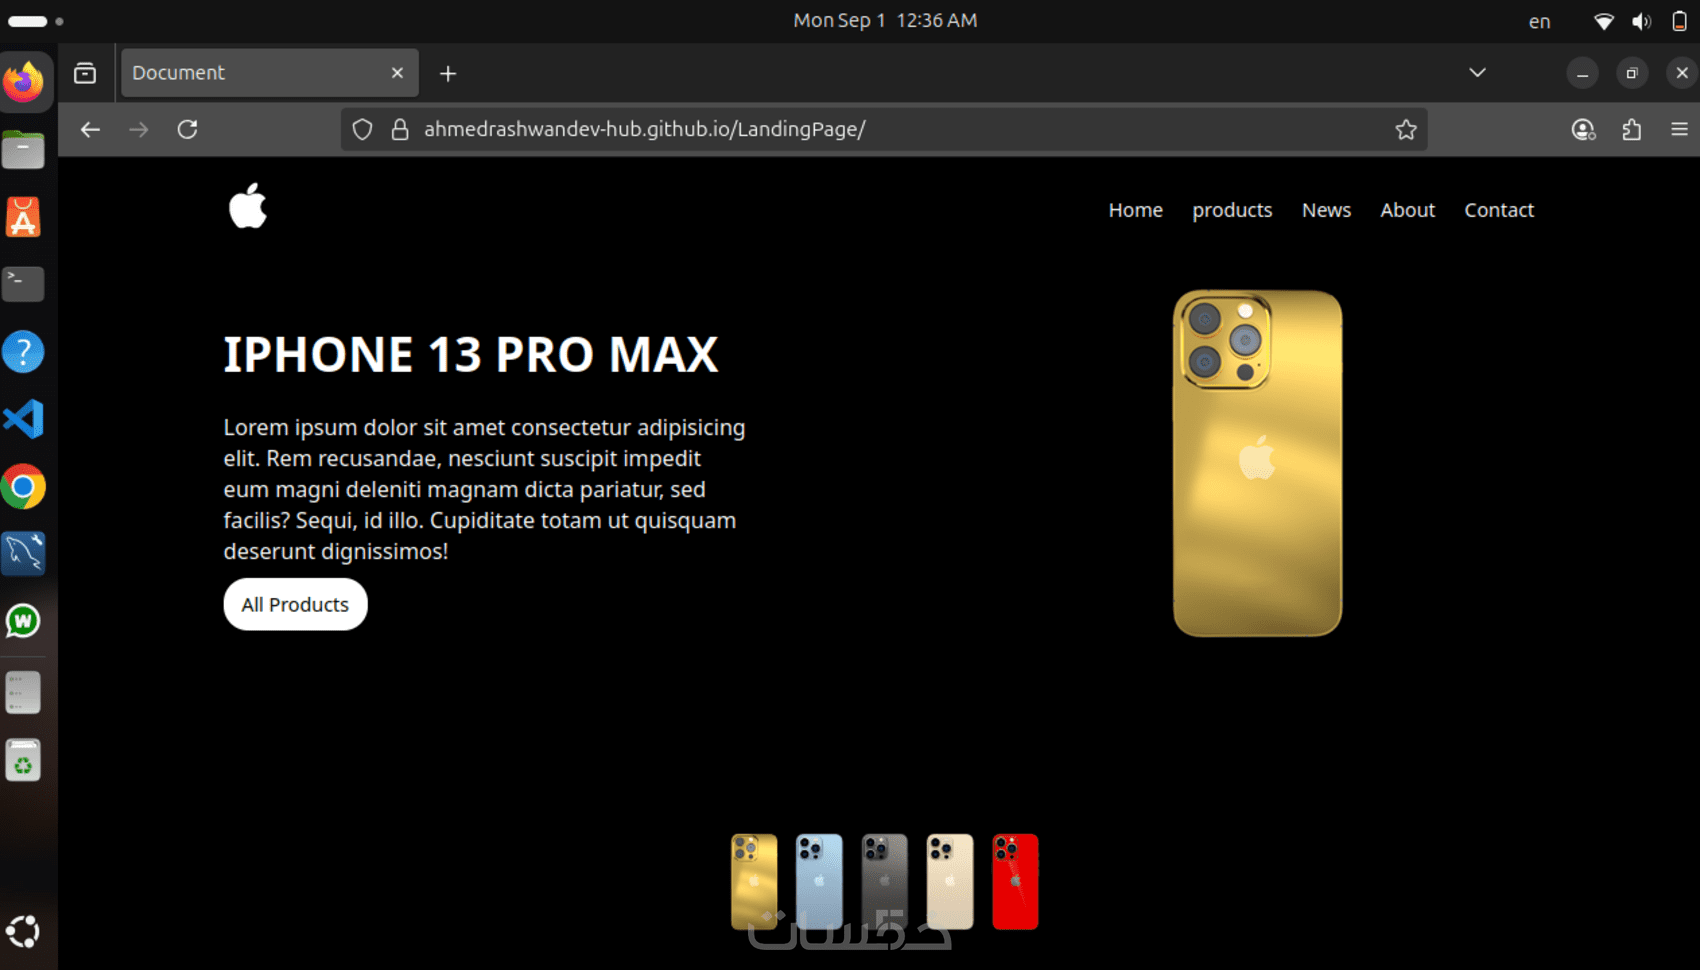
Task: Open the extensions puzzle icon
Action: pyautogui.click(x=1632, y=129)
